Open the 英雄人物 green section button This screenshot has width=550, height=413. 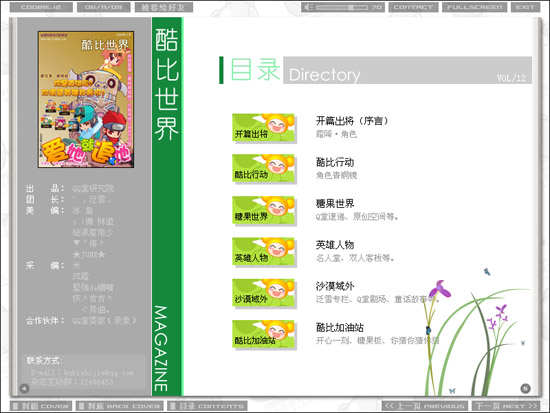(263, 252)
